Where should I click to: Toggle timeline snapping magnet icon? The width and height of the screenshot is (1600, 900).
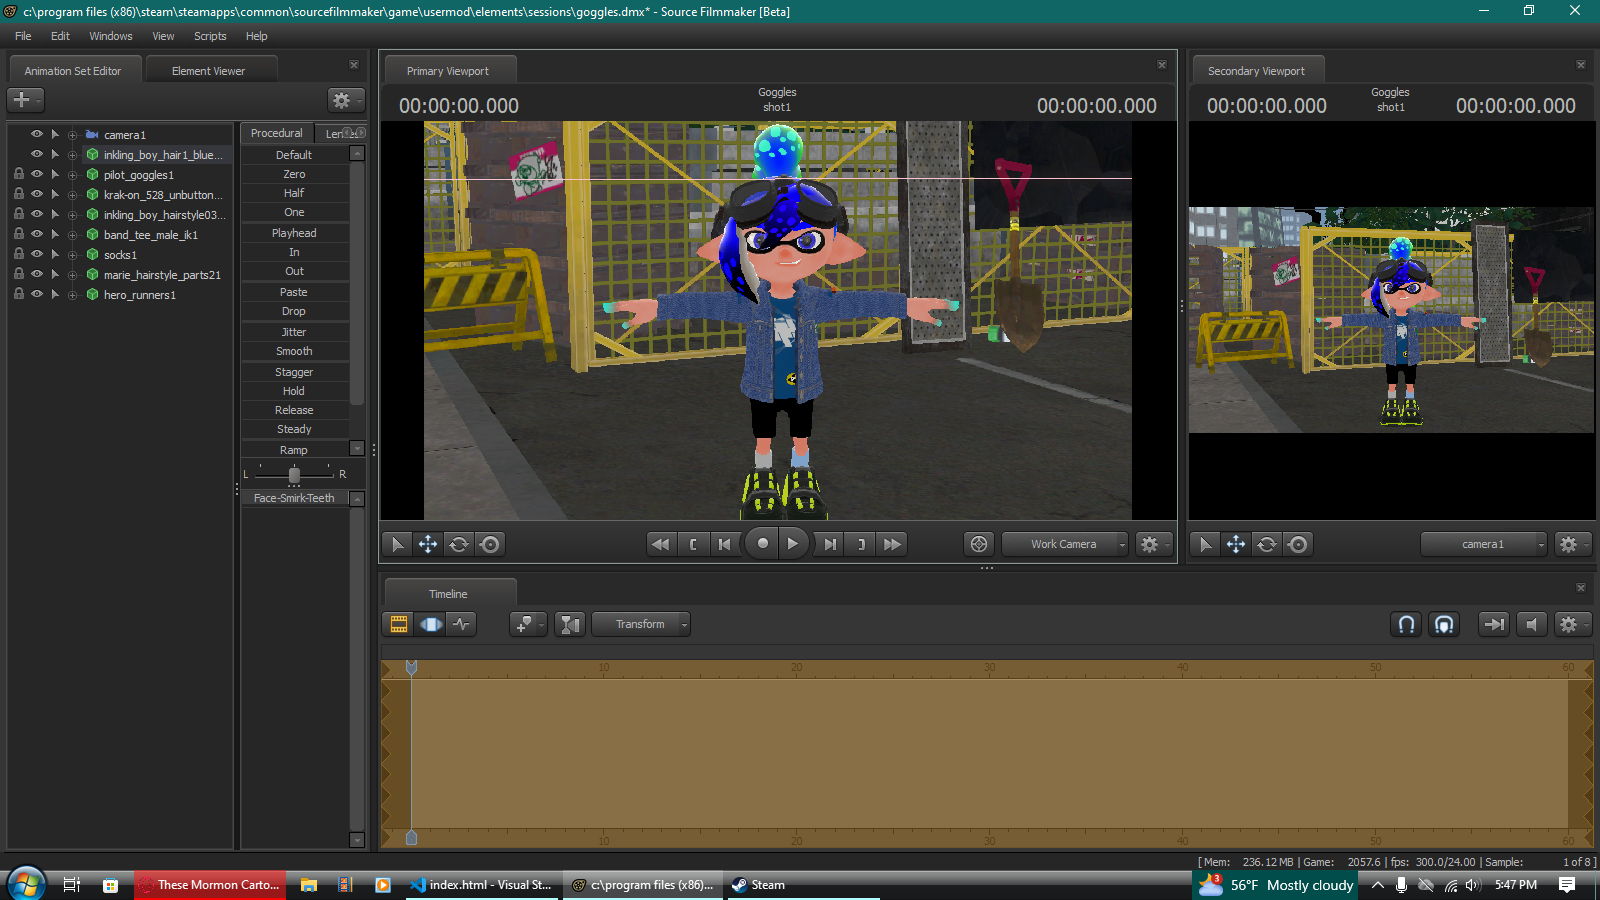pos(1406,624)
